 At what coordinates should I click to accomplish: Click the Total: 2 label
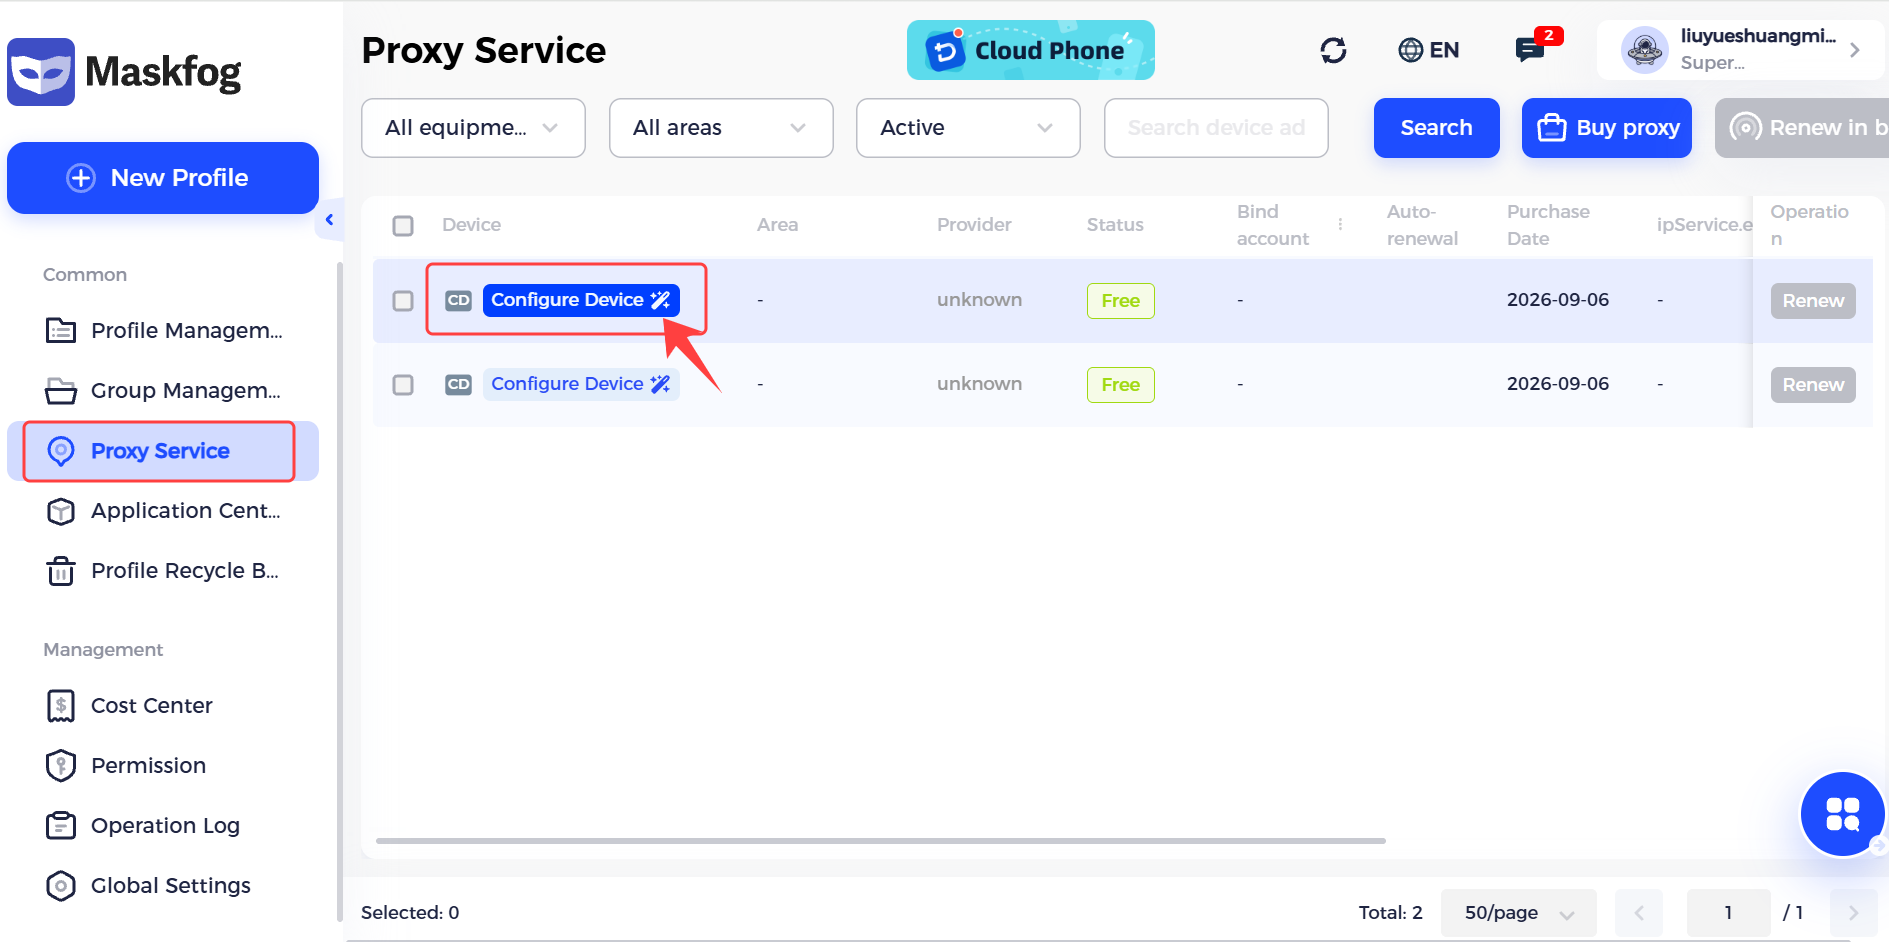point(1390,913)
